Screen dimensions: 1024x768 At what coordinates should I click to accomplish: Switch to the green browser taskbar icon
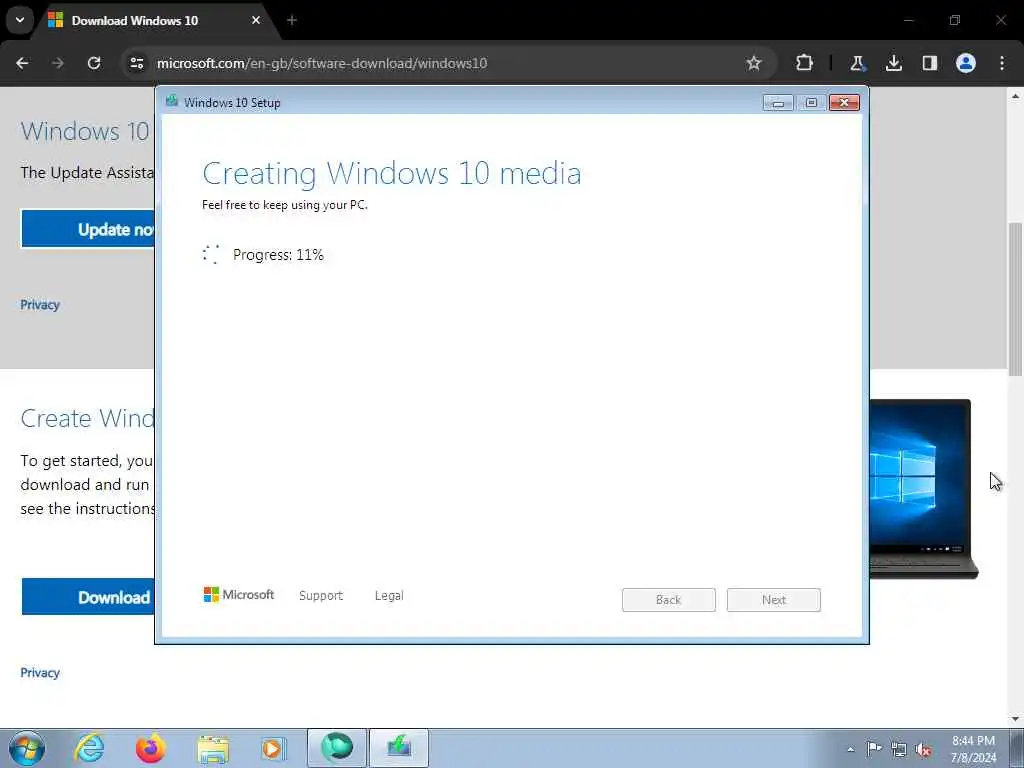coord(336,748)
